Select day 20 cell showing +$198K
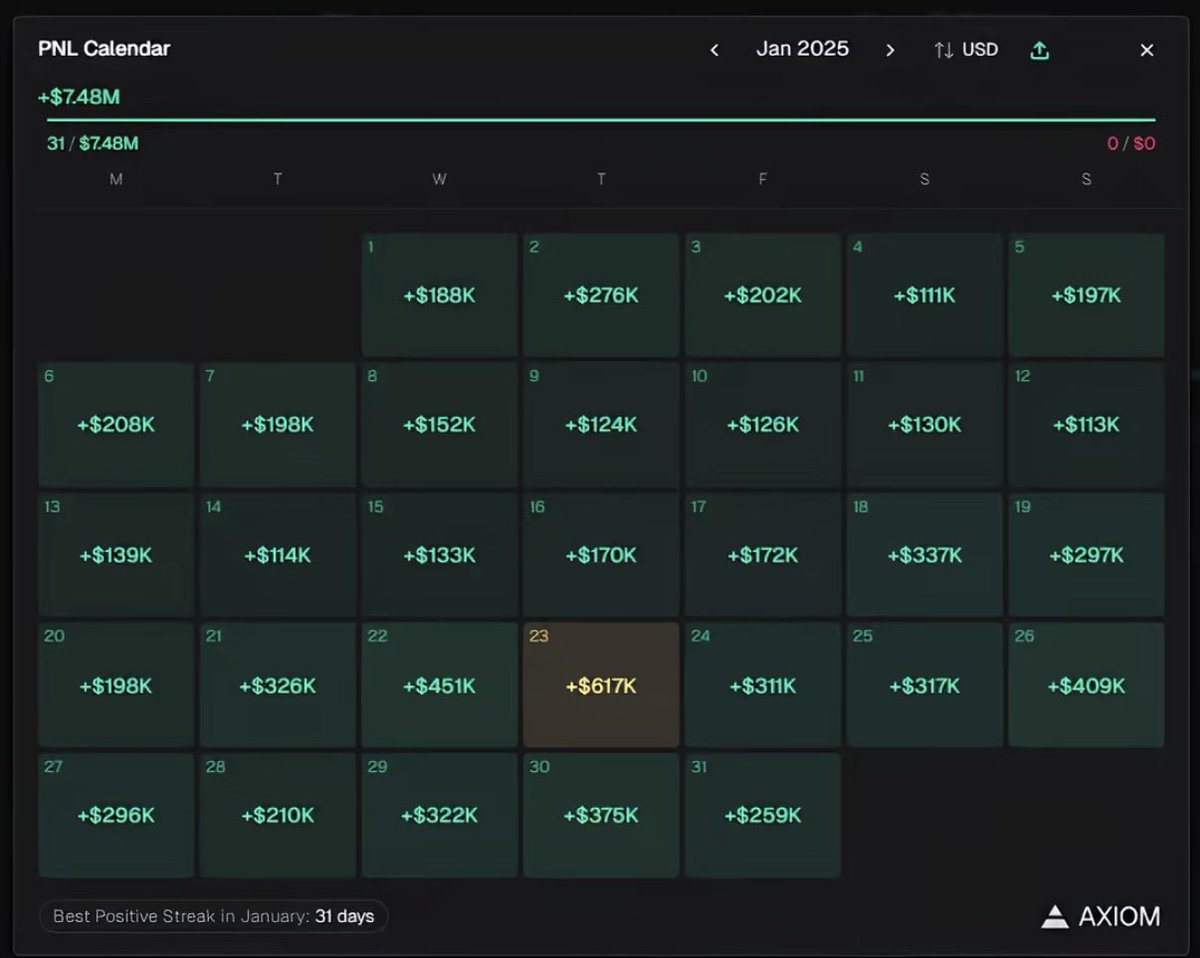This screenshot has height=958, width=1200. pyautogui.click(x=116, y=685)
